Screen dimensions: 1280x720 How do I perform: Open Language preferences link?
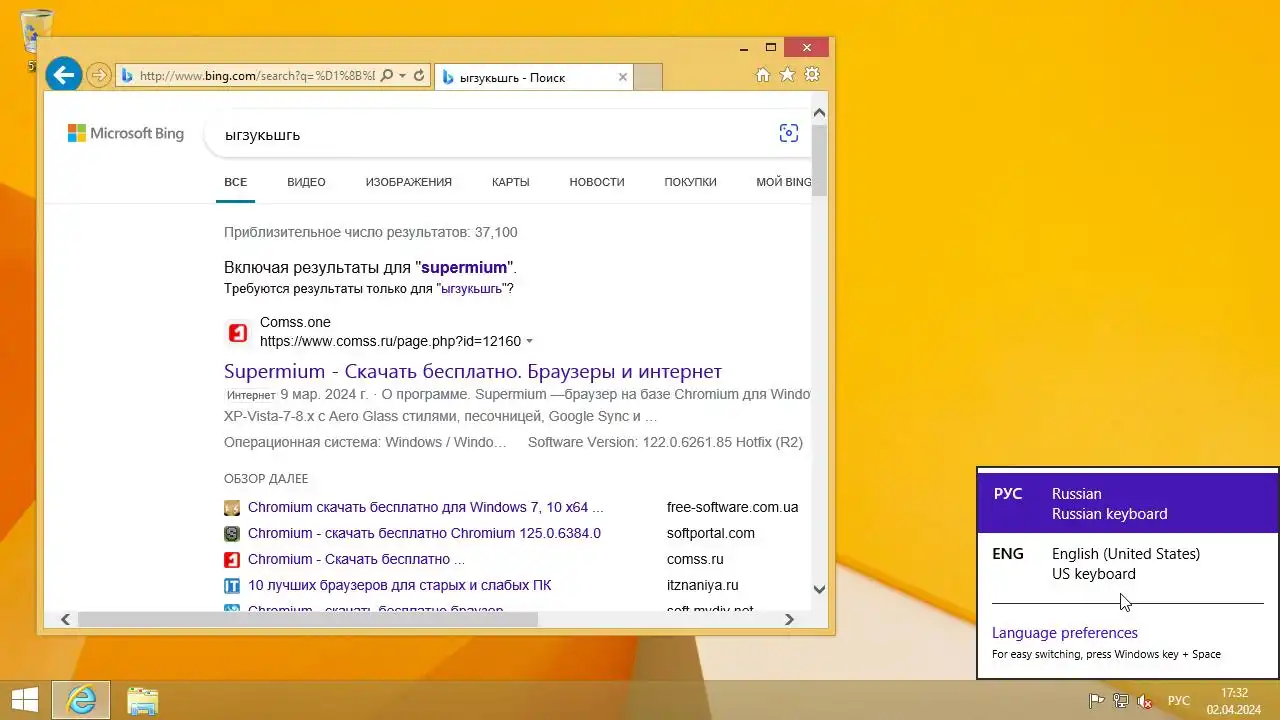point(1065,632)
